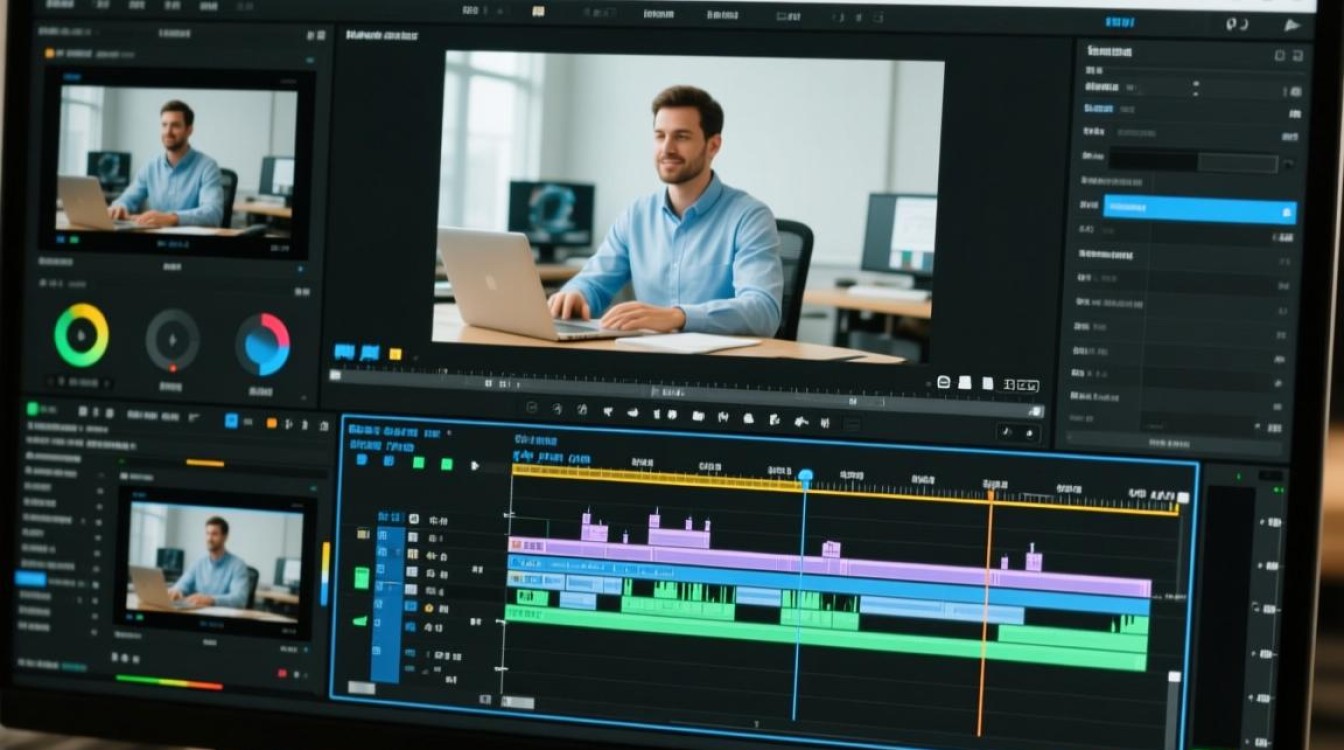Click the orange square button in lower-left panel toolbar
The image size is (1344, 750).
click(x=271, y=423)
